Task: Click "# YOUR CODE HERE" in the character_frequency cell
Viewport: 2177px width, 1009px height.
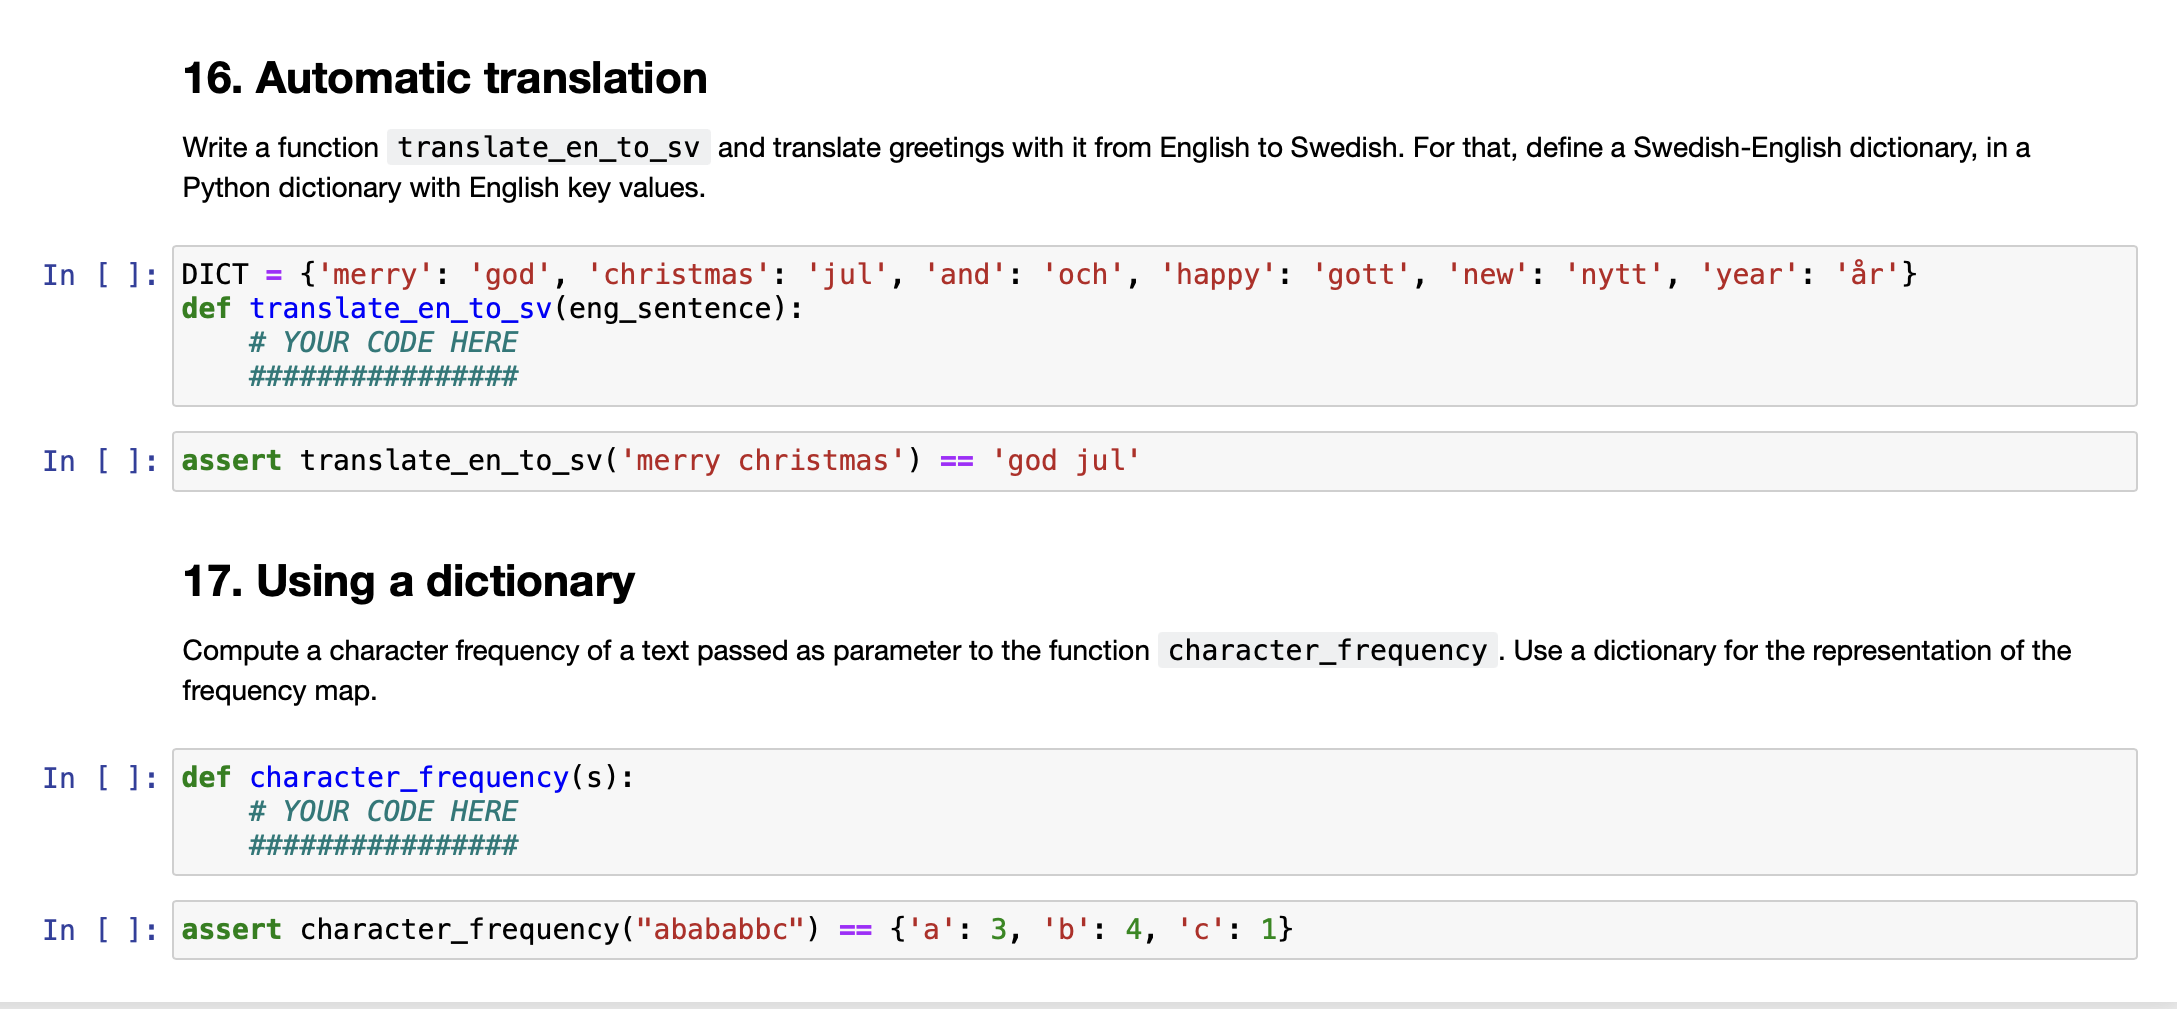Action: click(383, 812)
